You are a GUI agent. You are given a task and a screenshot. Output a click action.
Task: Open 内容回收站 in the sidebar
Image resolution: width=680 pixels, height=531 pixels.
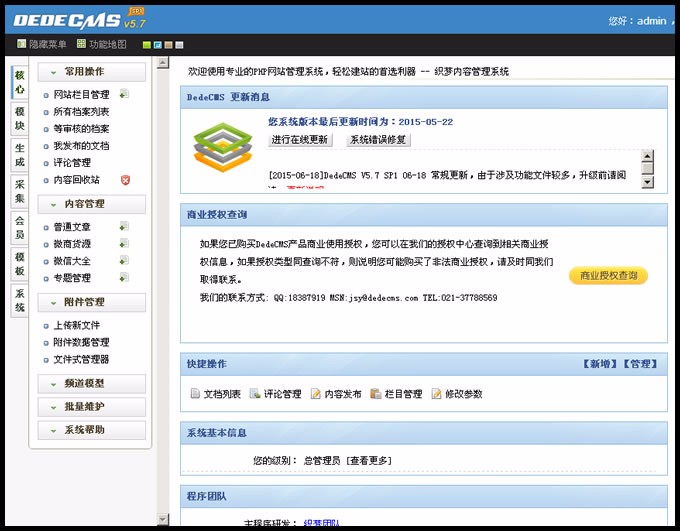tap(76, 180)
